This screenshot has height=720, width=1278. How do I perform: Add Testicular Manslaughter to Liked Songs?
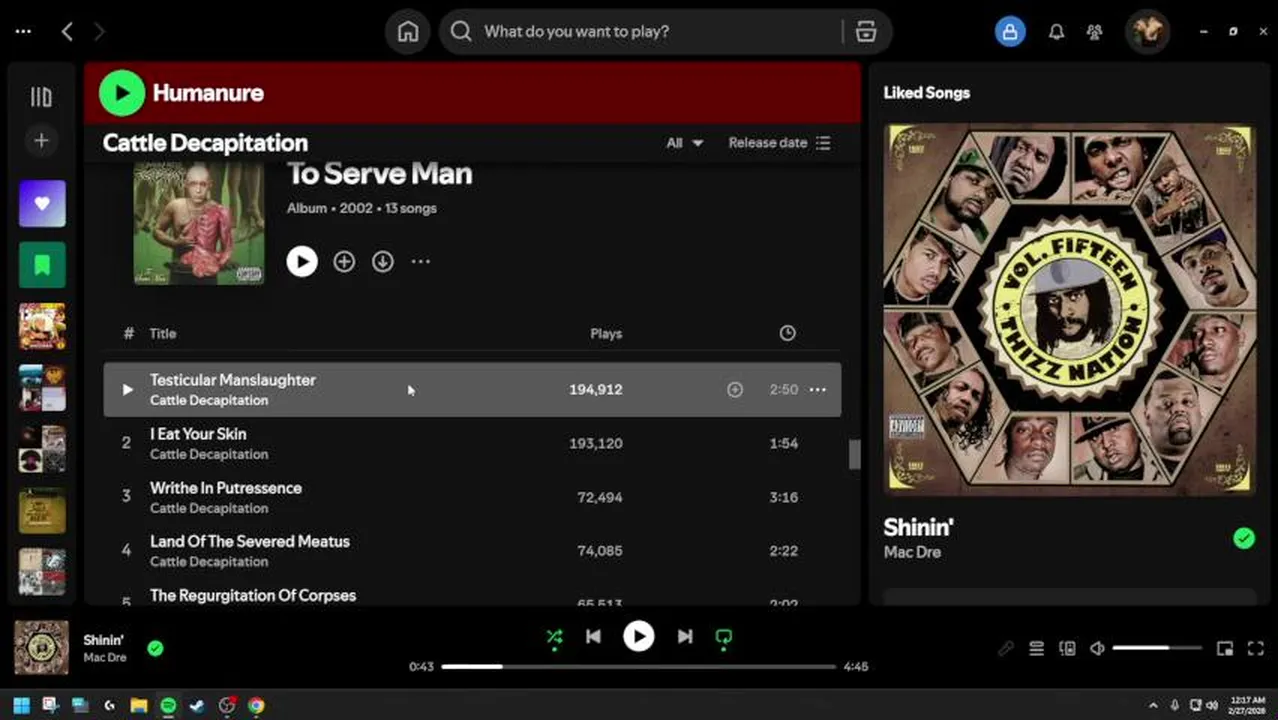pyautogui.click(x=735, y=389)
